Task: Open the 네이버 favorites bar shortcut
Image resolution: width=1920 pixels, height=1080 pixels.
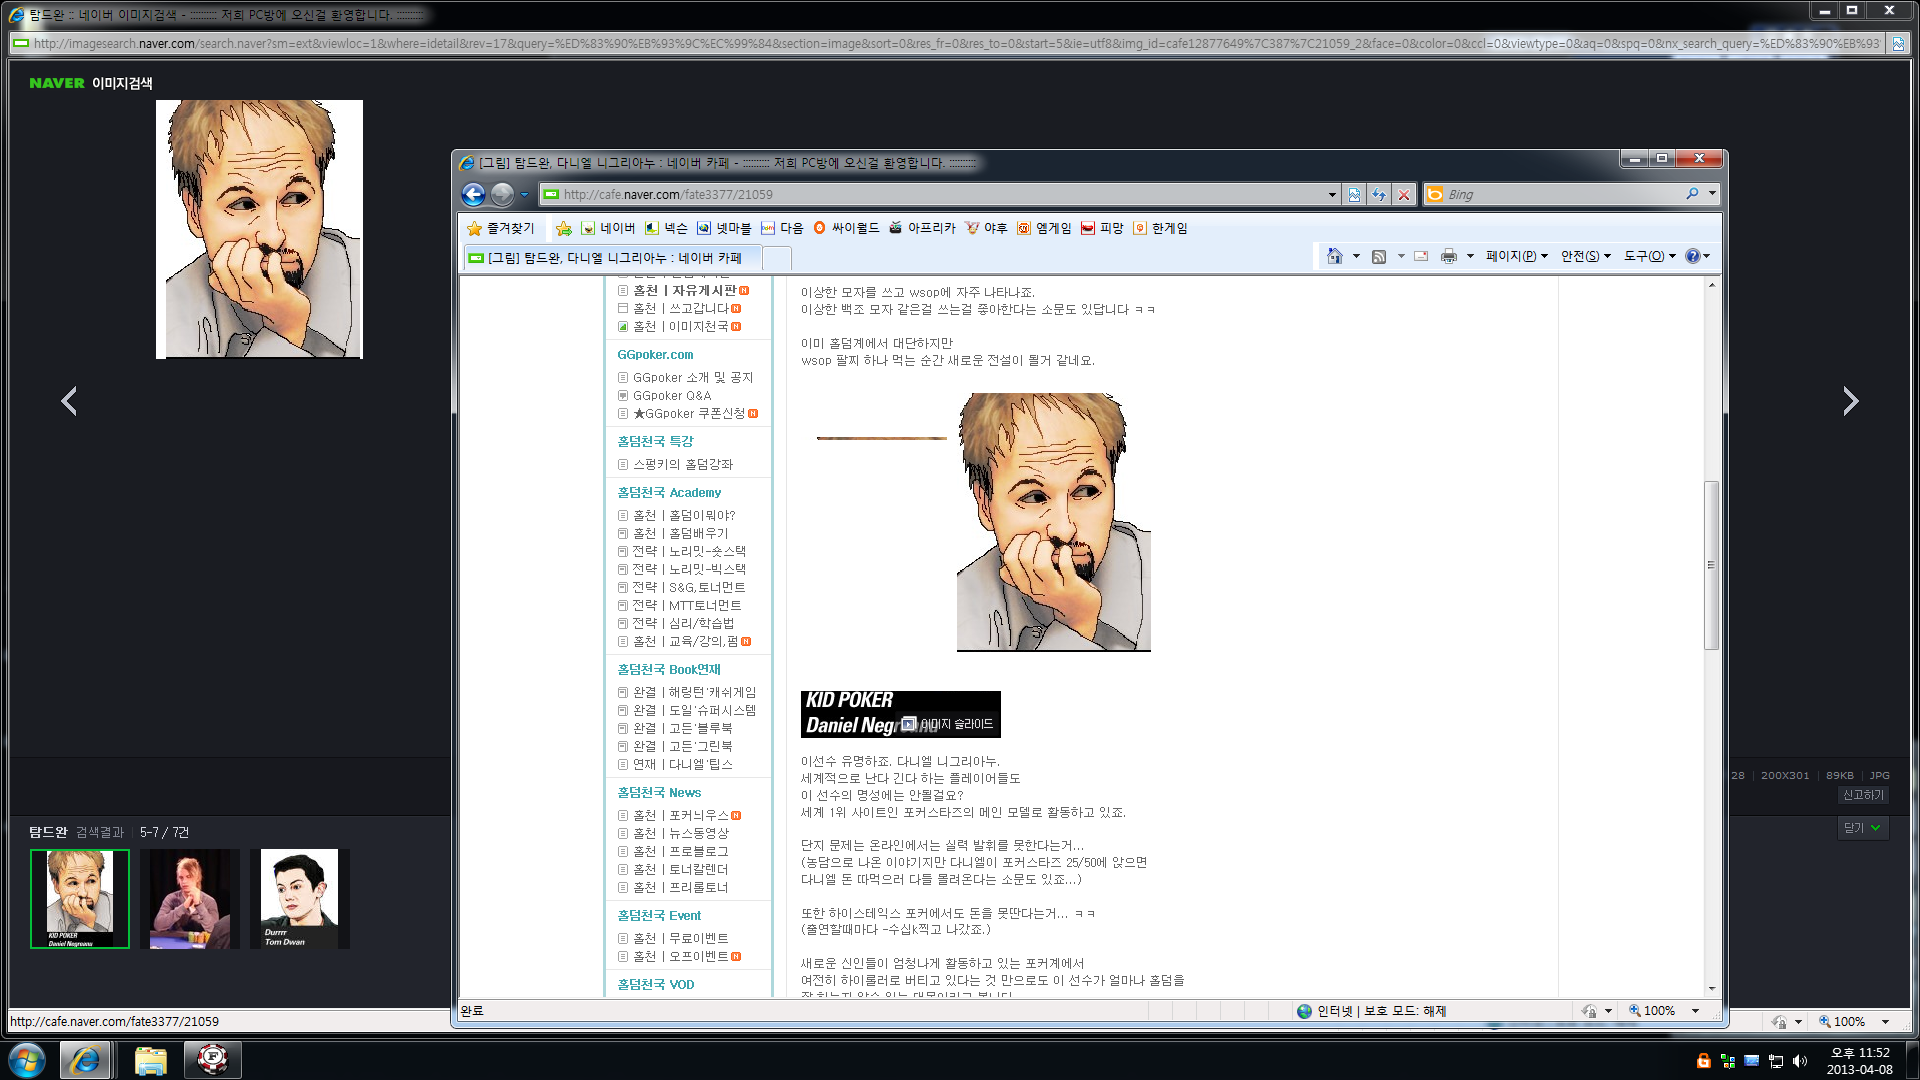Action: click(x=608, y=228)
